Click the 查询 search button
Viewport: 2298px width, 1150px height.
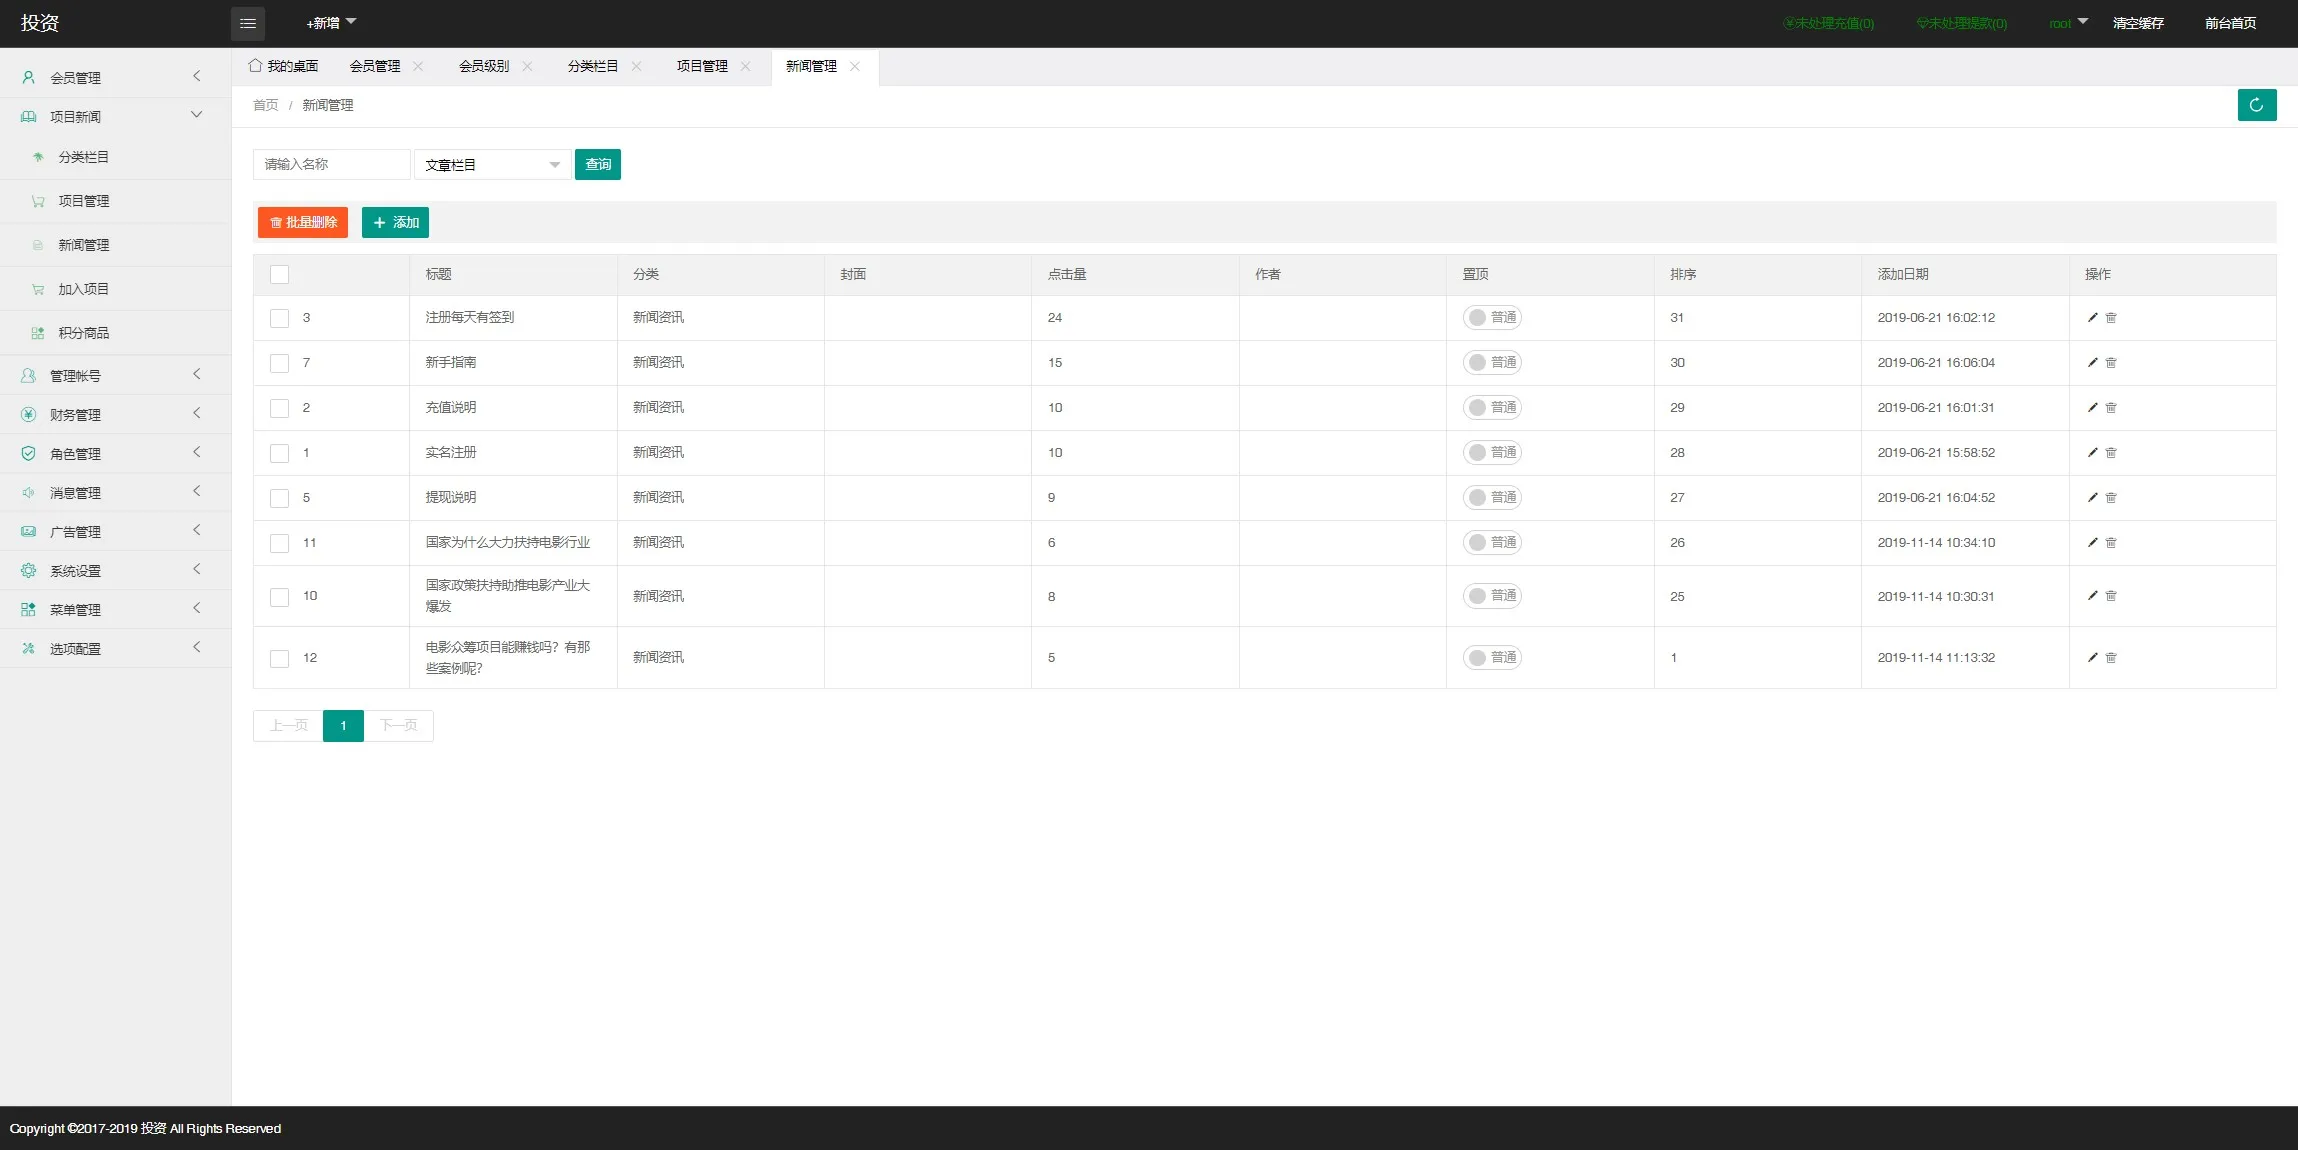pyautogui.click(x=597, y=165)
